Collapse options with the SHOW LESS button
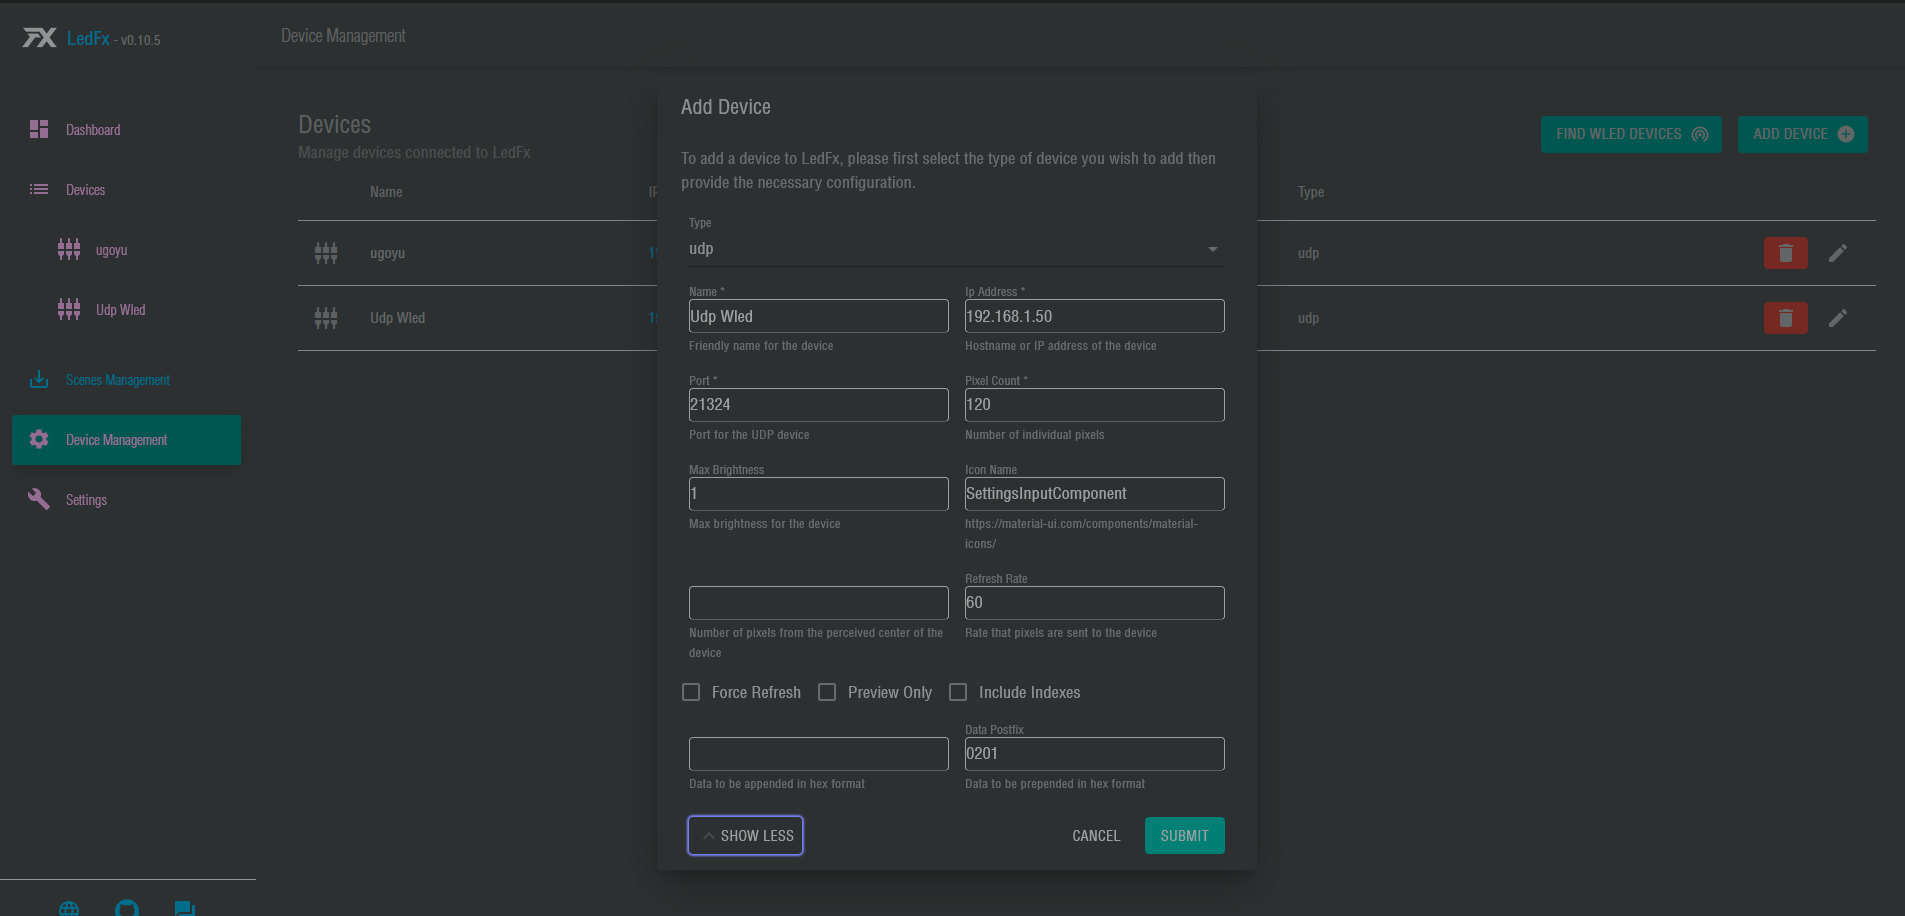This screenshot has width=1905, height=916. [745, 835]
